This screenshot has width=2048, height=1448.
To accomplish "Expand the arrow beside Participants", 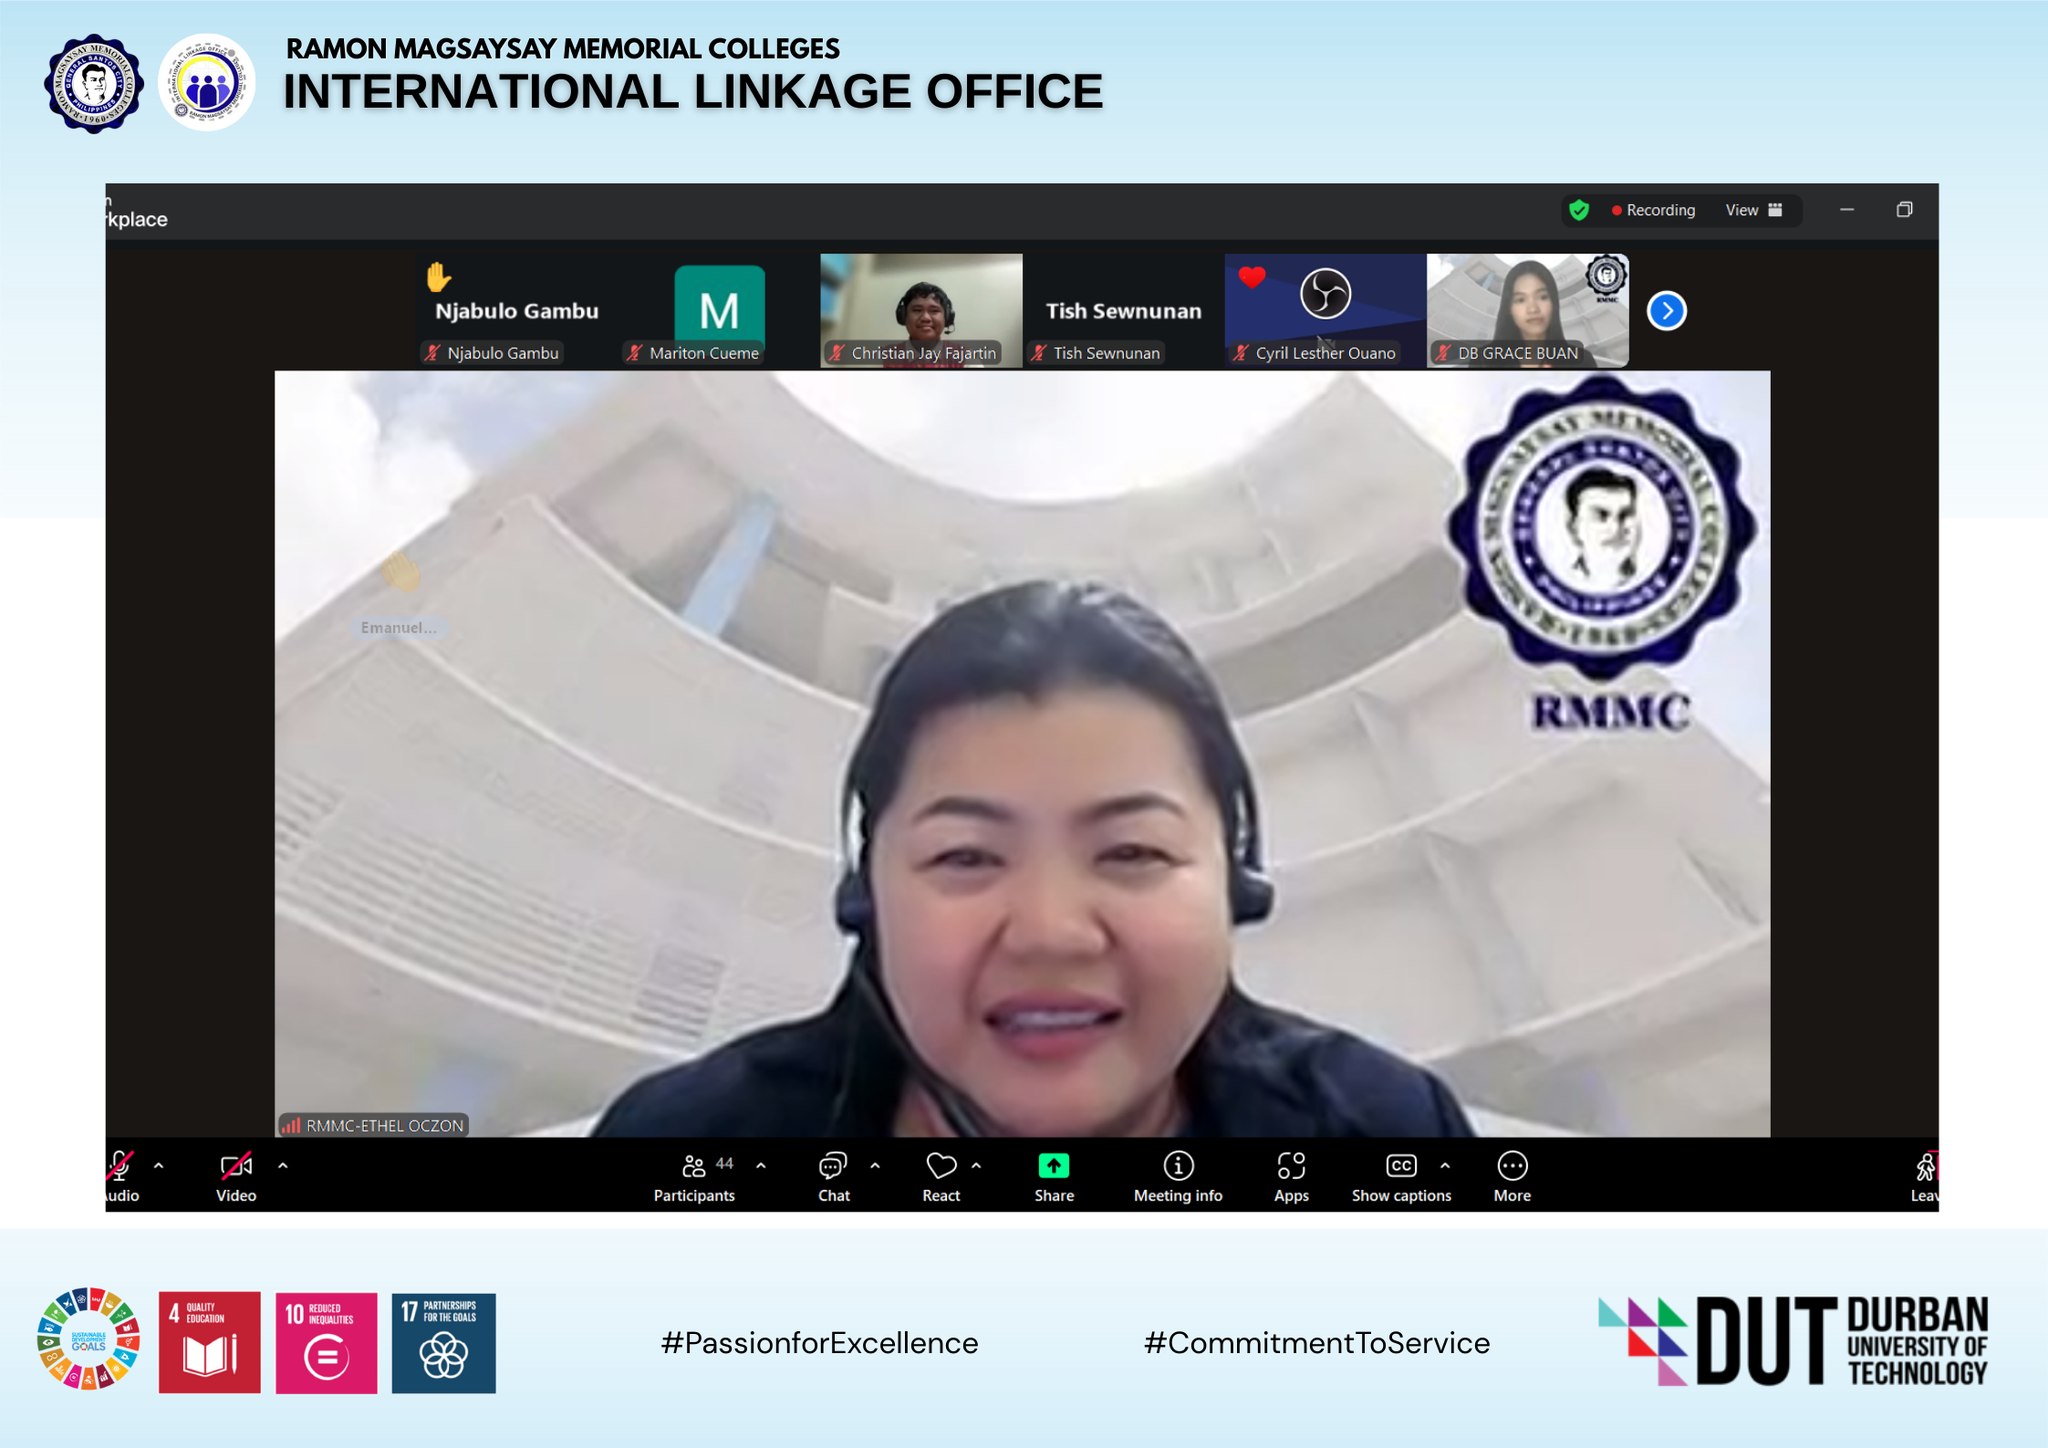I will click(x=761, y=1165).
